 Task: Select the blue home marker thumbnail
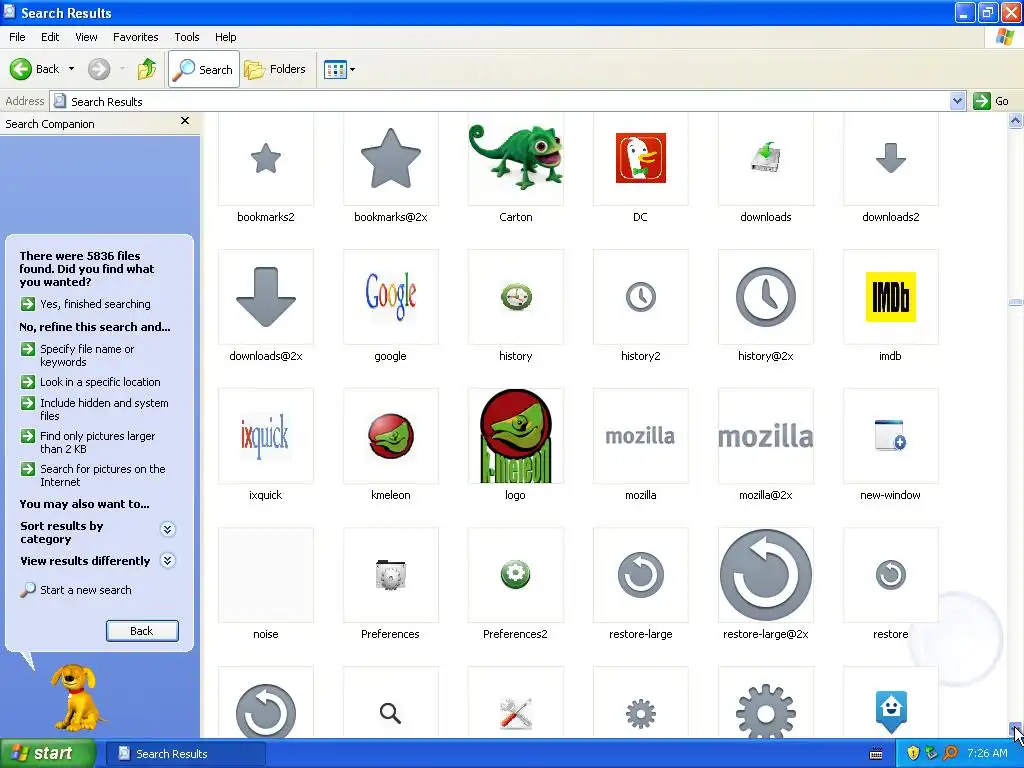(891, 703)
